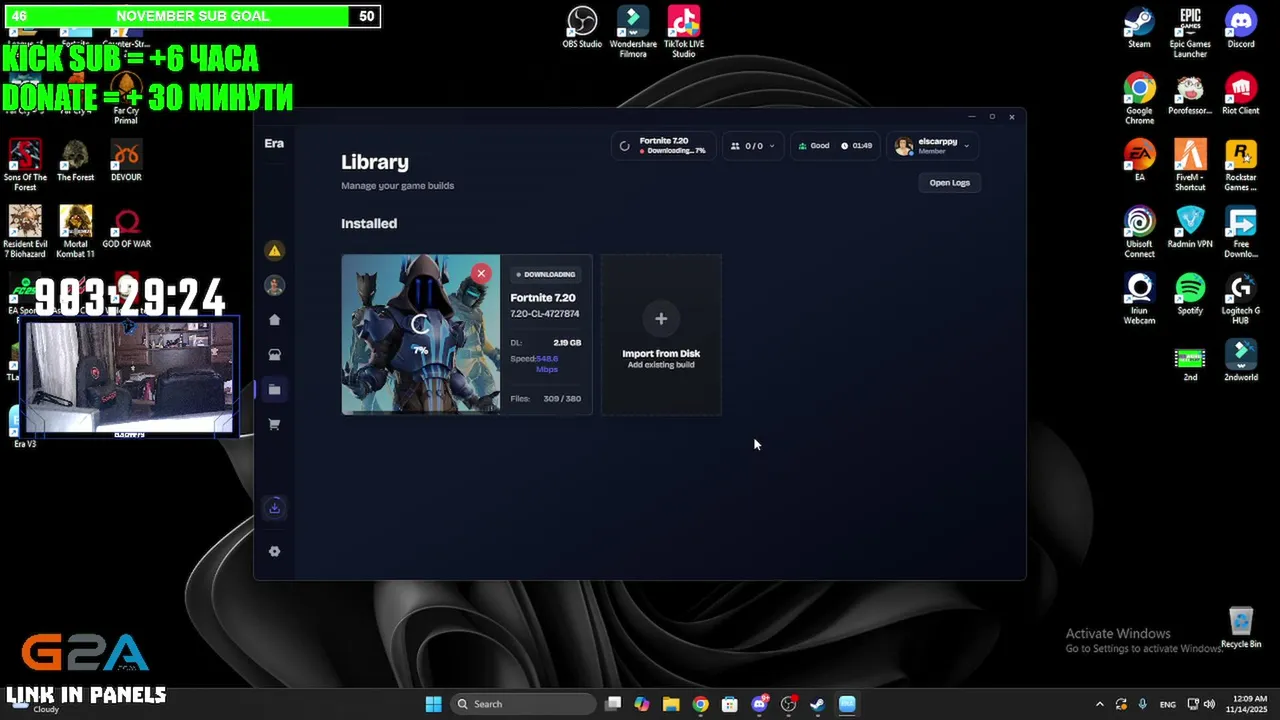
Task: Cancel the Fortnite 7.20 download with red X
Action: [481, 273]
